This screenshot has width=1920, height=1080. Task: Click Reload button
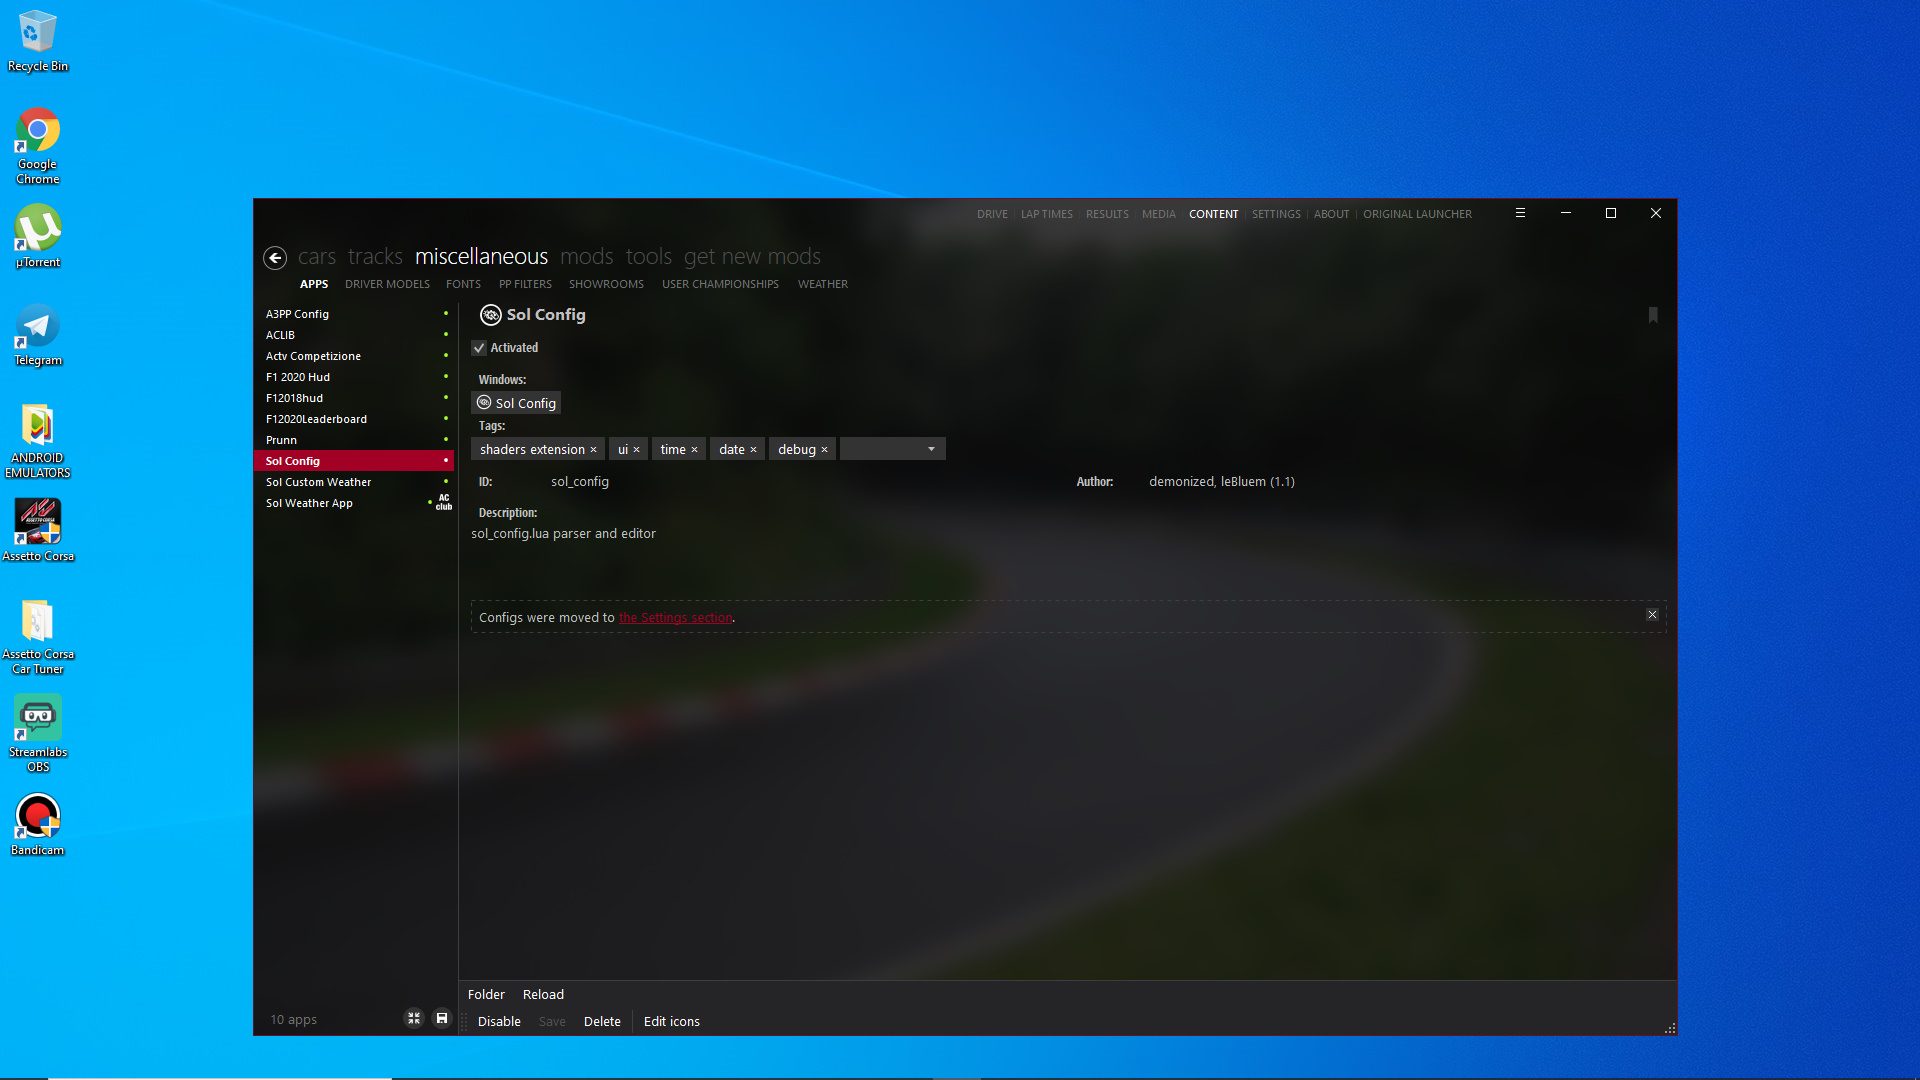pyautogui.click(x=543, y=994)
